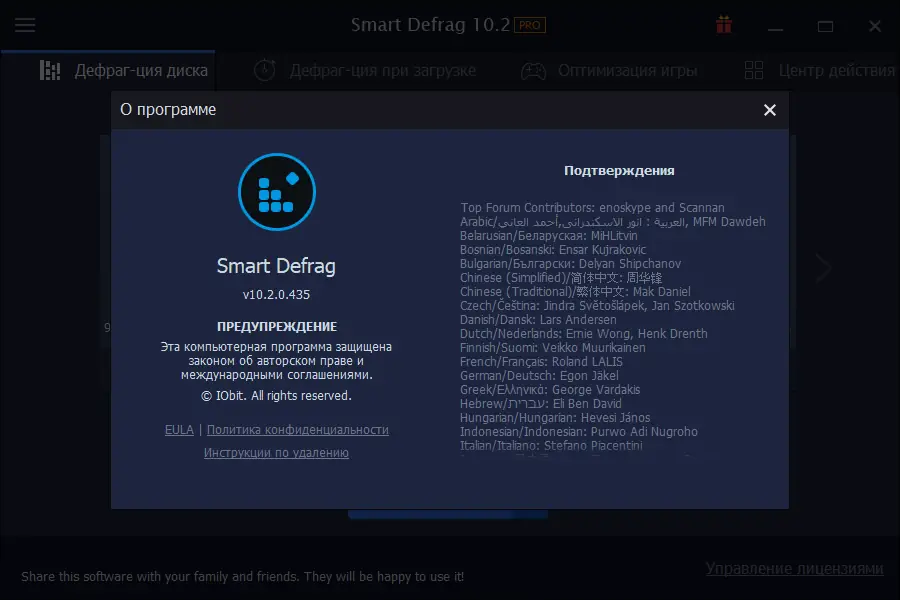Click the red gift promotion icon

[722, 26]
